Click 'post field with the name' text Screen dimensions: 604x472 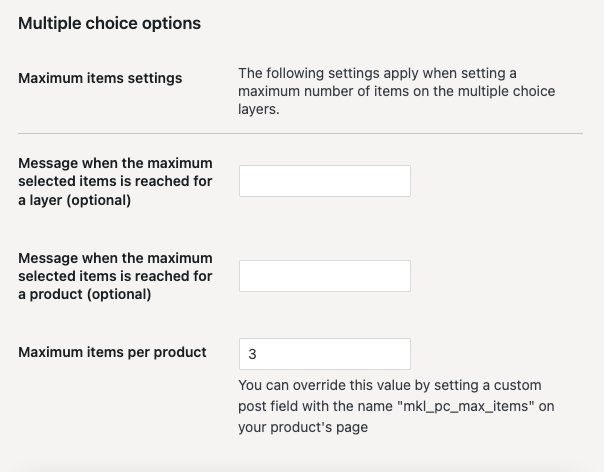click(315, 406)
